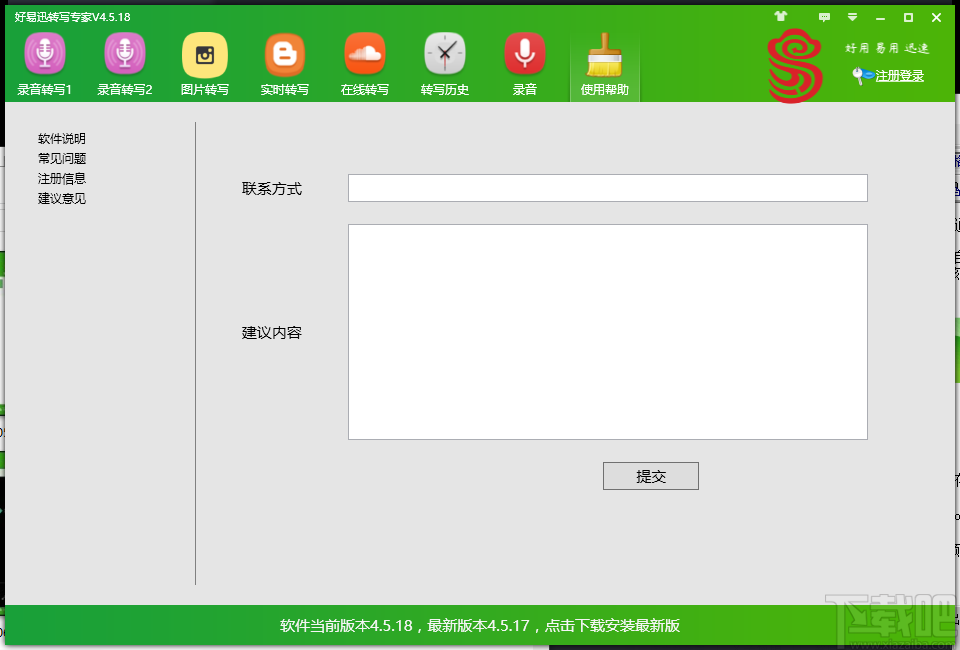View the 常见问题 FAQ section
The height and width of the screenshot is (650, 960).
(61, 158)
